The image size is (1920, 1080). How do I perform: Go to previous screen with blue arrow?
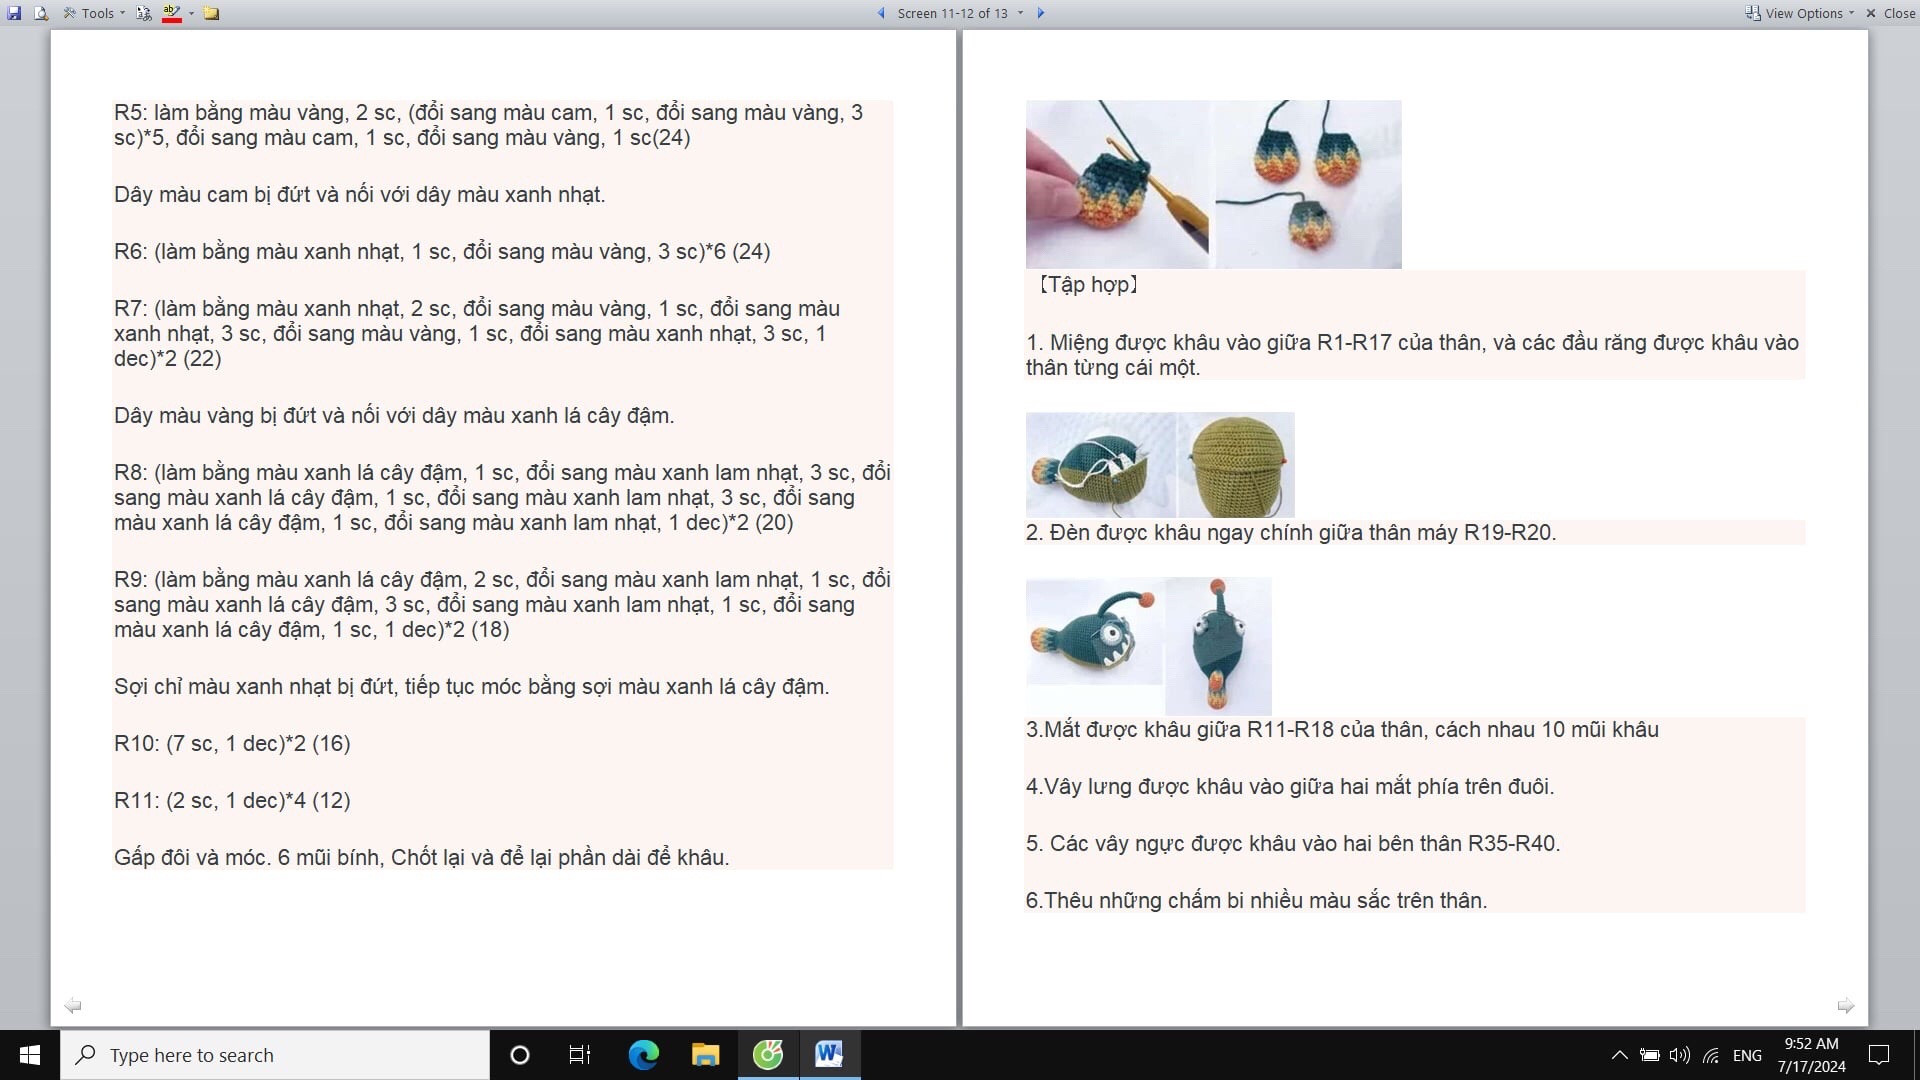pyautogui.click(x=881, y=13)
